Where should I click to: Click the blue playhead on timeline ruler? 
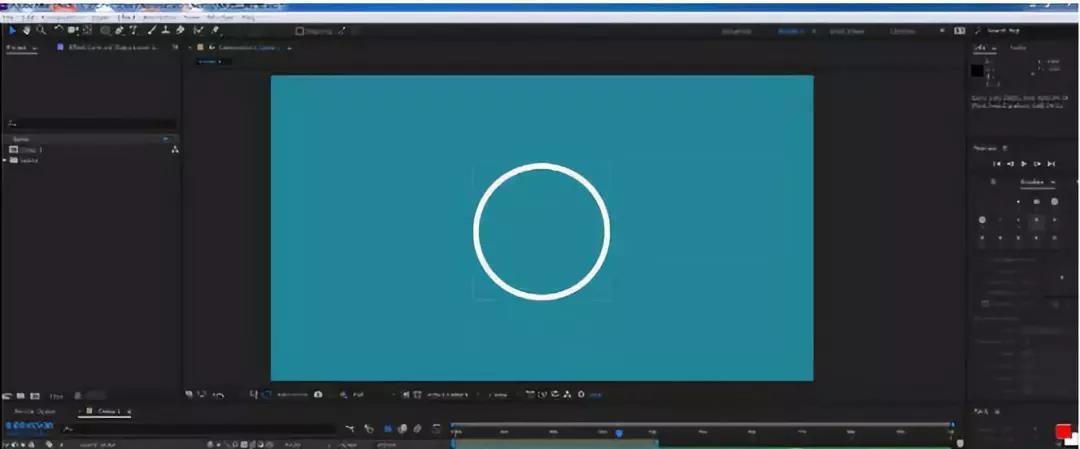click(619, 432)
